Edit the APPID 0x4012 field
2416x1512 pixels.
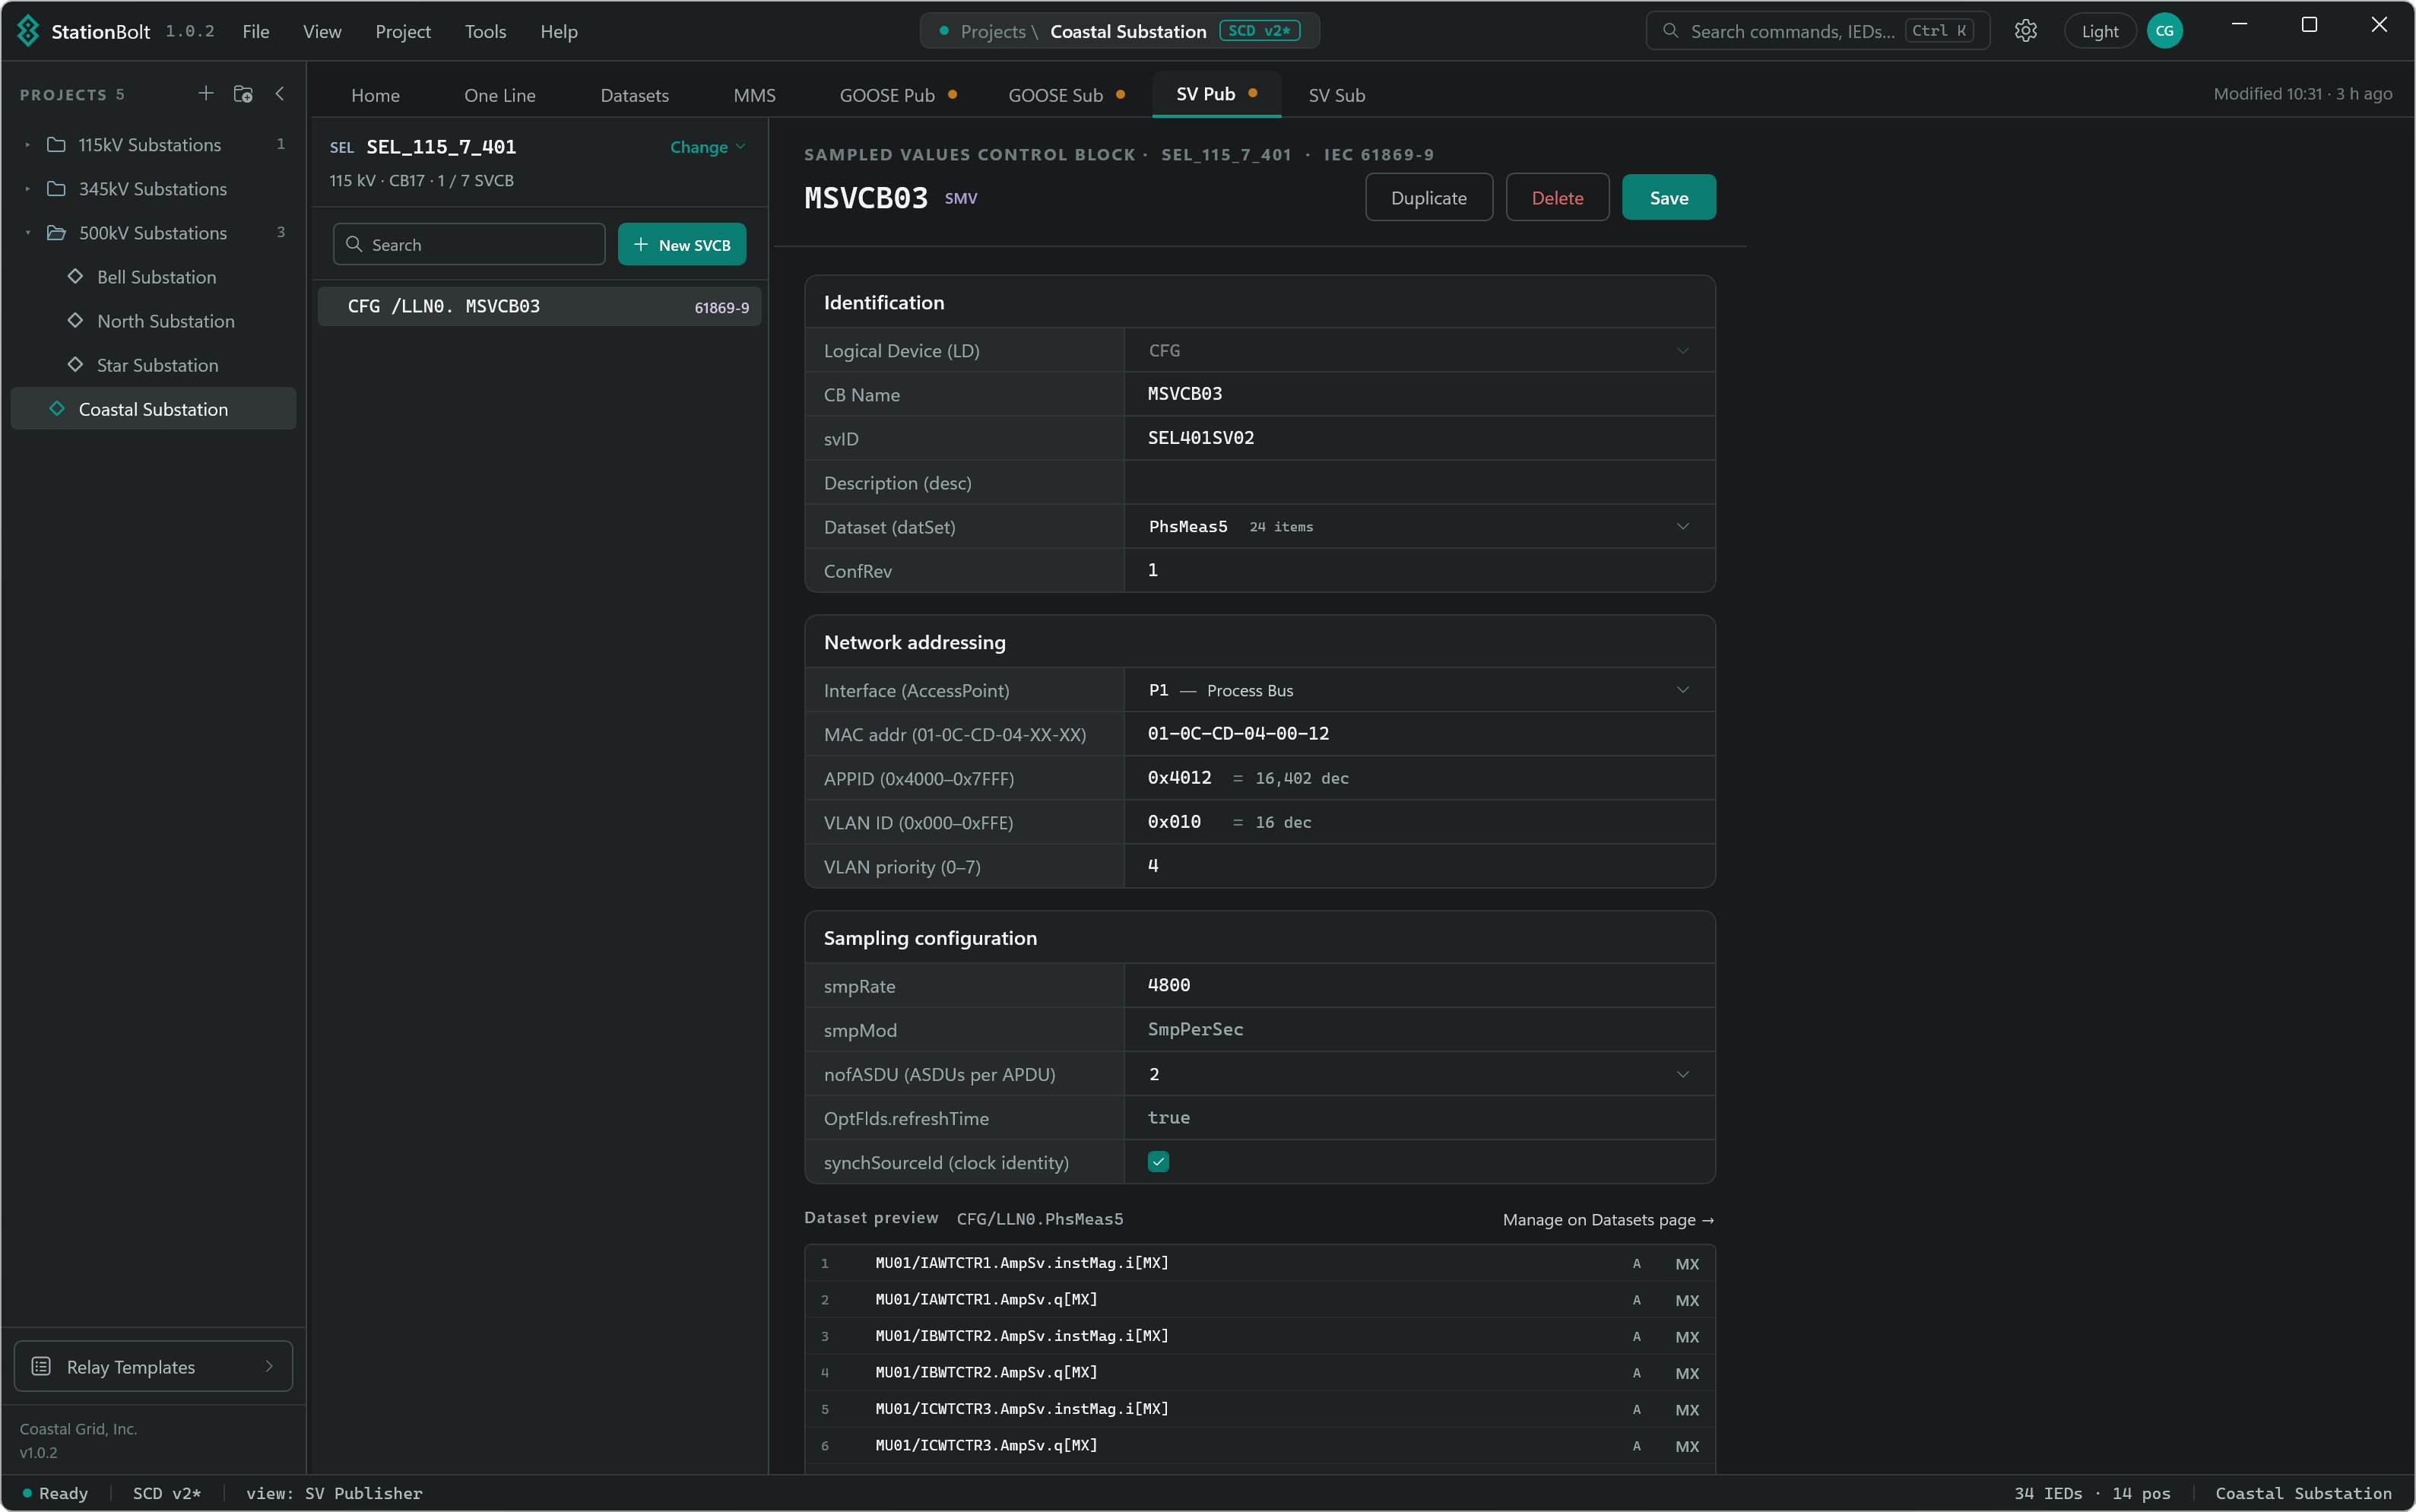pos(1419,778)
